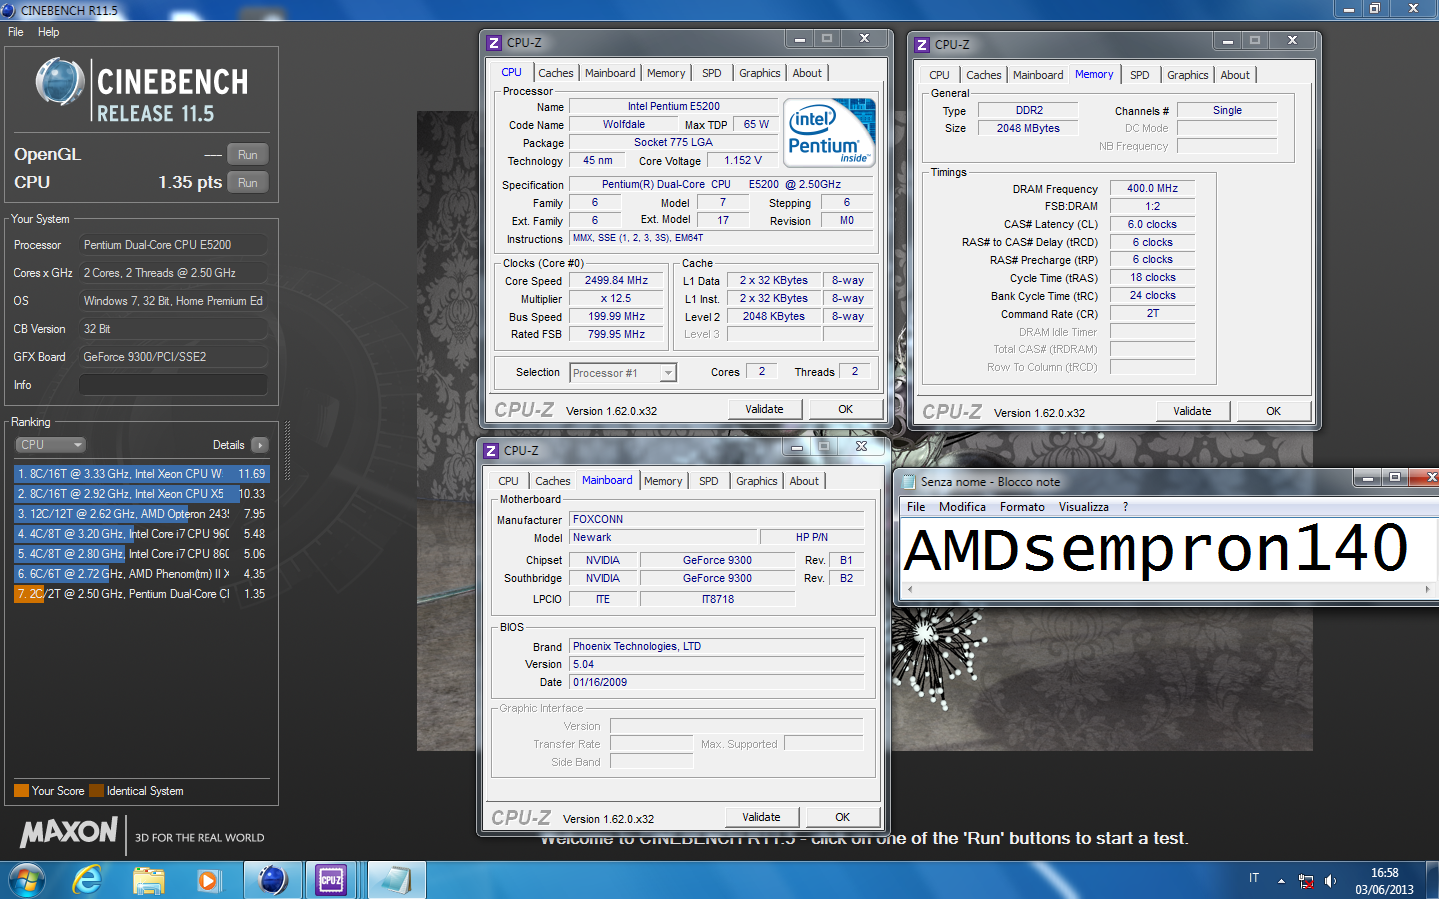The height and width of the screenshot is (899, 1439).
Task: Click Notepad icon in Blocco note title bar
Action: tap(909, 482)
